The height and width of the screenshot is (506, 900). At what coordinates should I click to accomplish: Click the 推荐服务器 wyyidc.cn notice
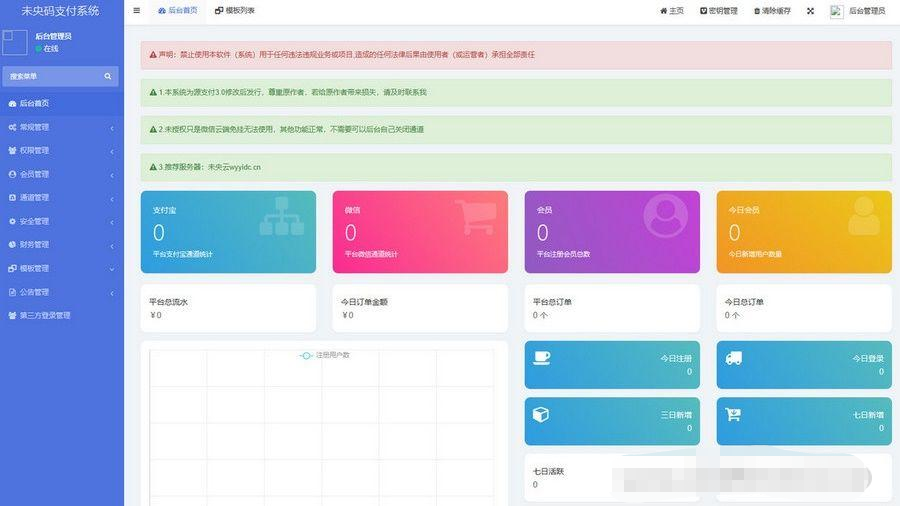coord(516,167)
